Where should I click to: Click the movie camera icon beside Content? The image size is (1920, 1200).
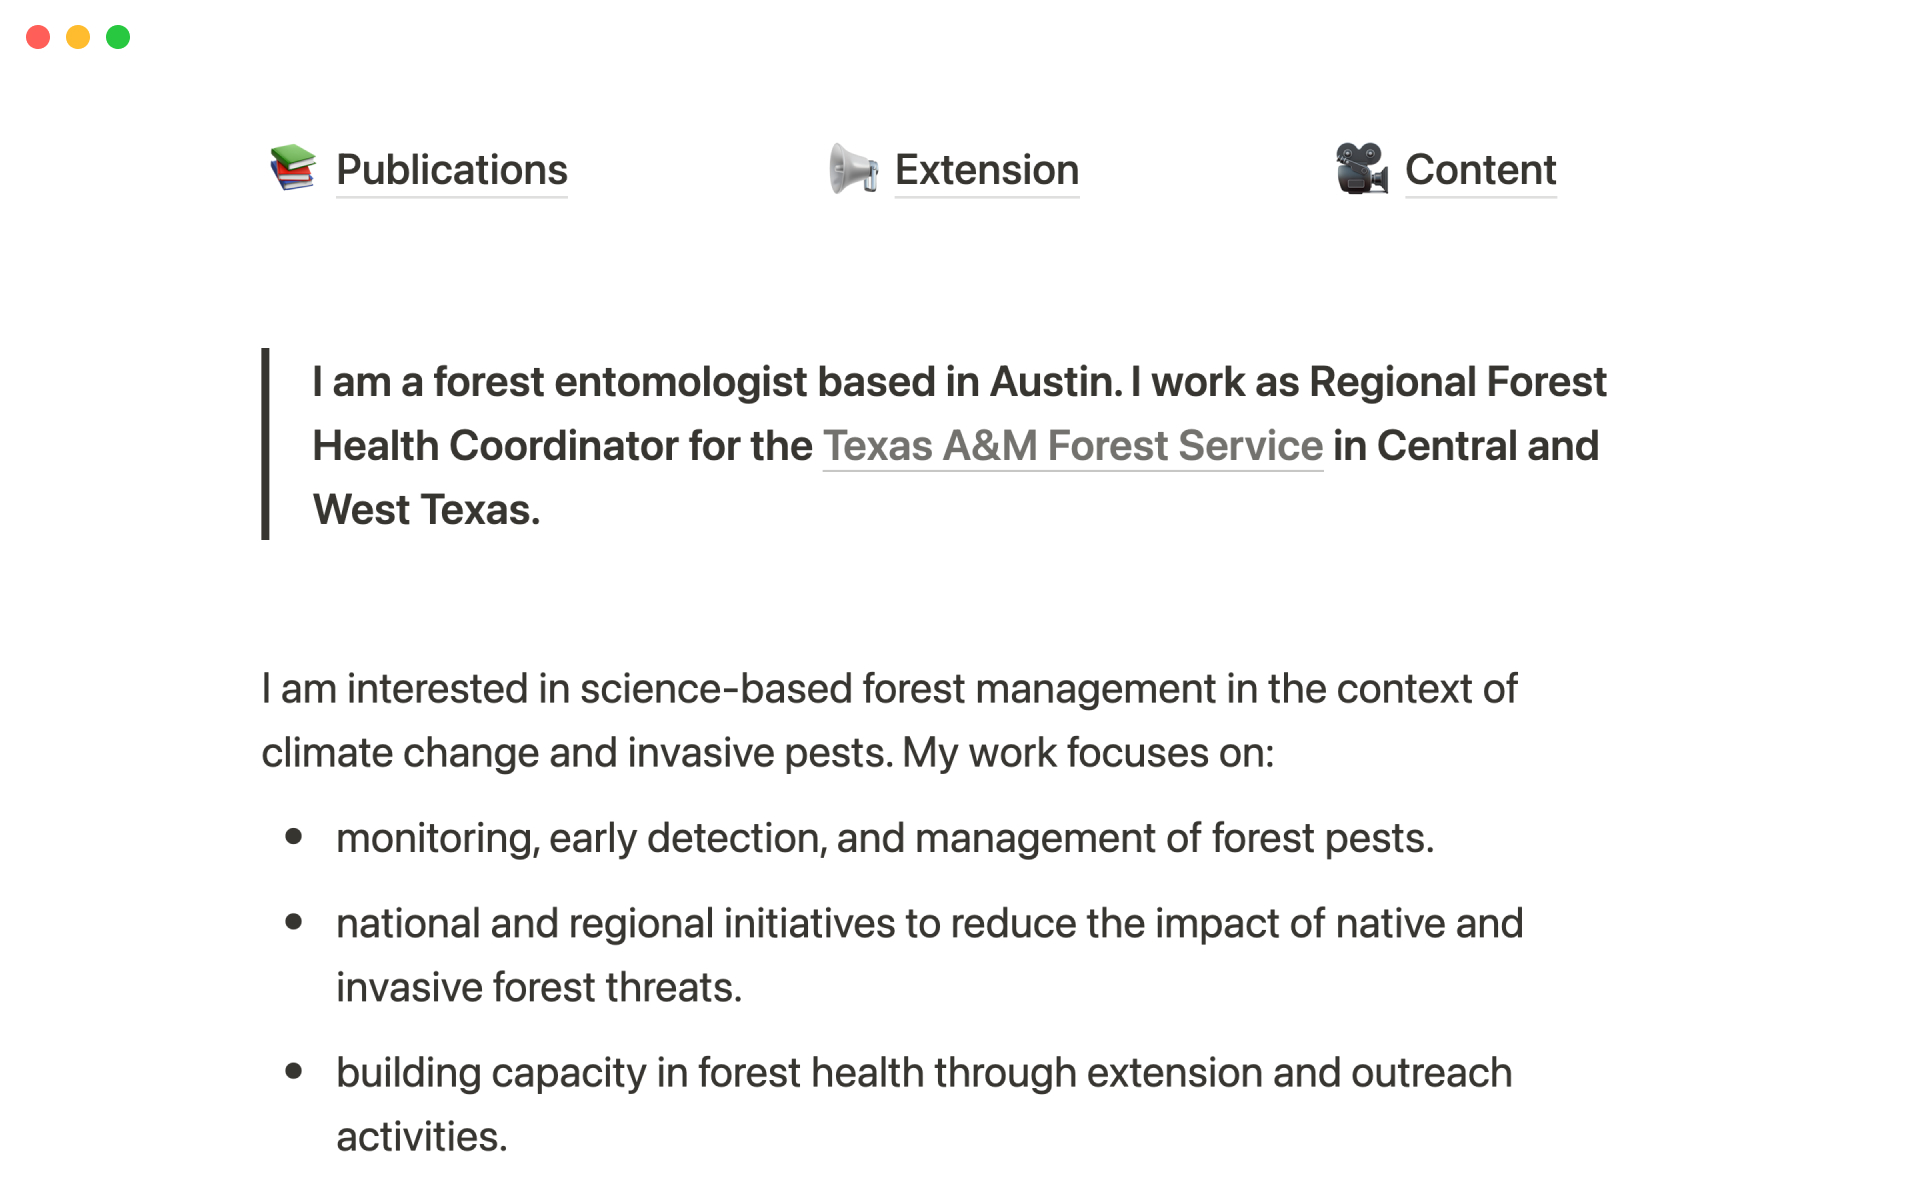(x=1361, y=168)
